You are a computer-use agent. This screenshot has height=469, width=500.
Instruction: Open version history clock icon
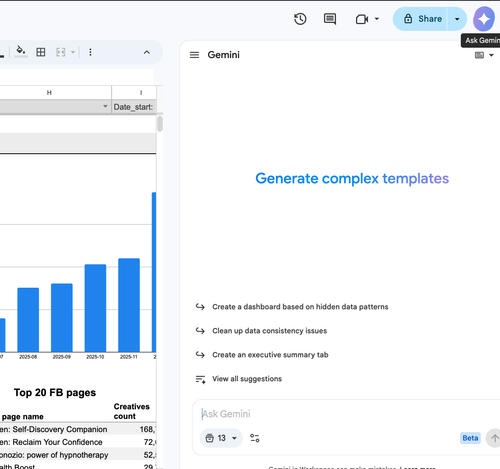(300, 19)
